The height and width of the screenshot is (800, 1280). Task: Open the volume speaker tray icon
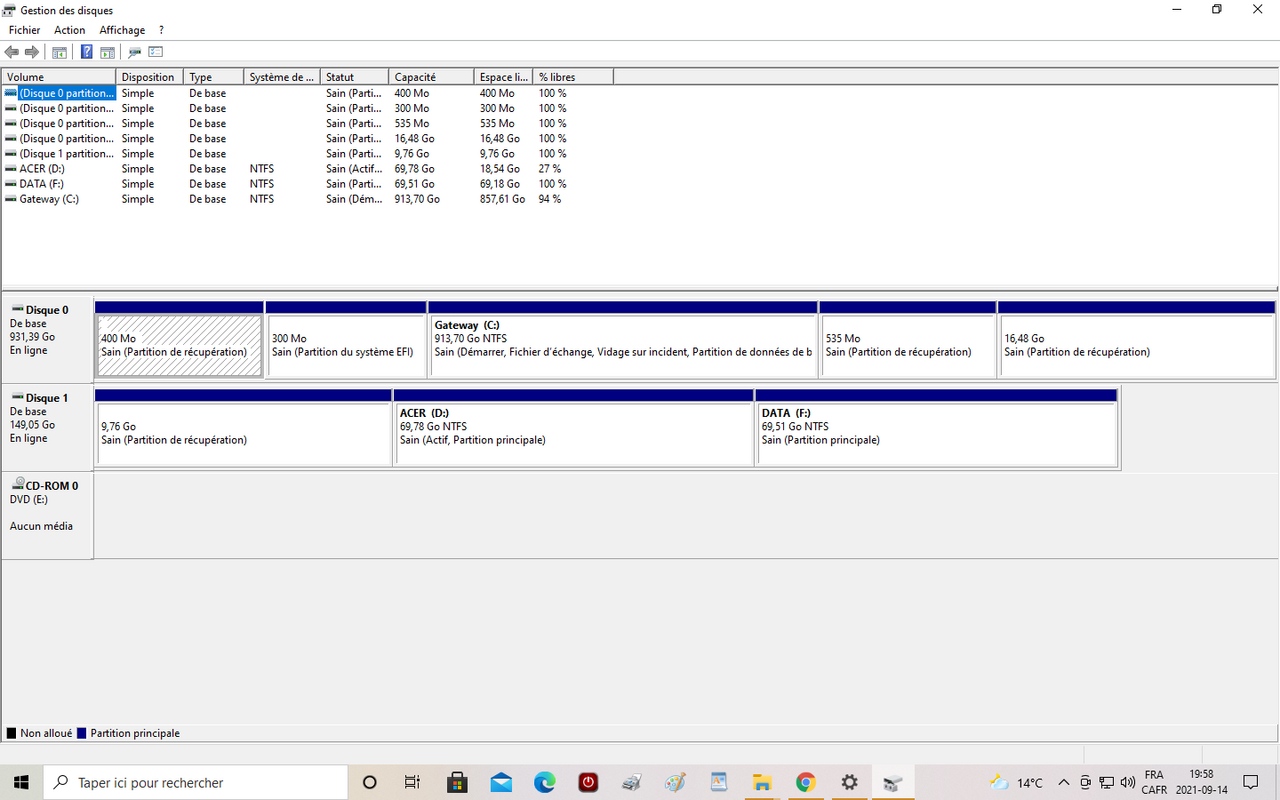(x=1128, y=782)
